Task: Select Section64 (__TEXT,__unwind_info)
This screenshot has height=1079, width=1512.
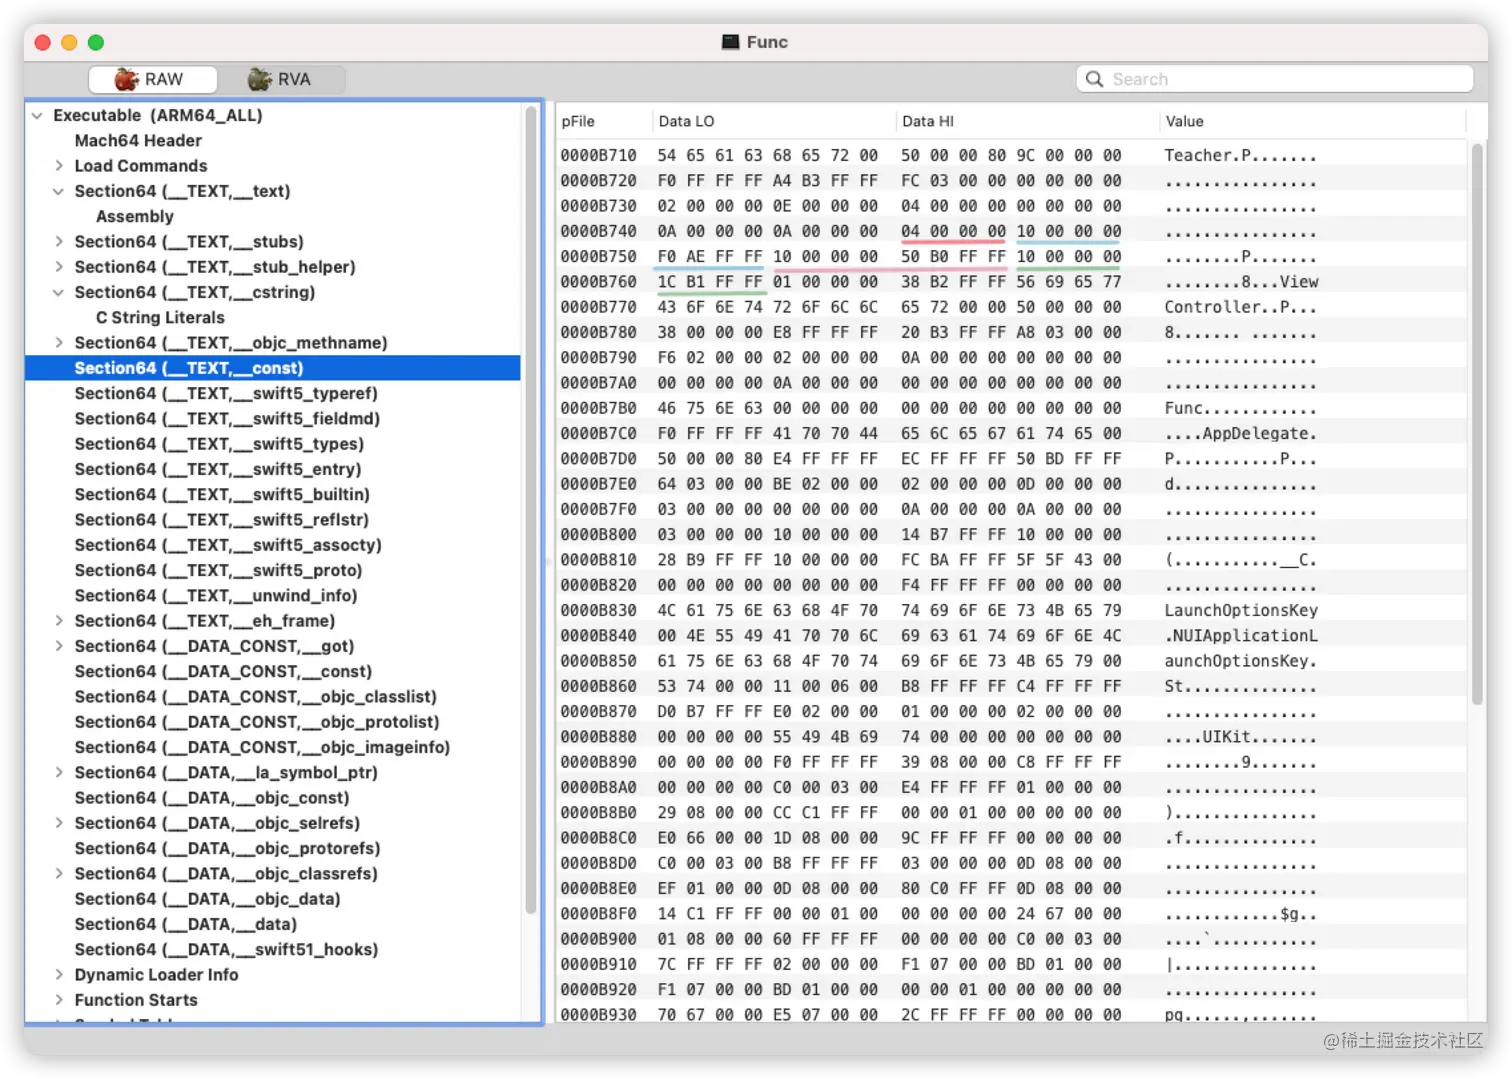Action: click(x=216, y=596)
